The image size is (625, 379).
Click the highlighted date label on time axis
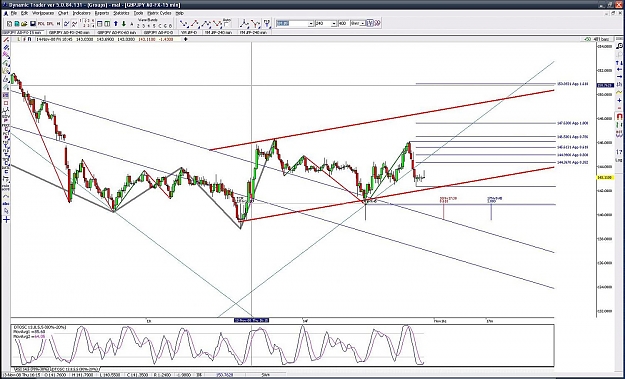click(251, 320)
